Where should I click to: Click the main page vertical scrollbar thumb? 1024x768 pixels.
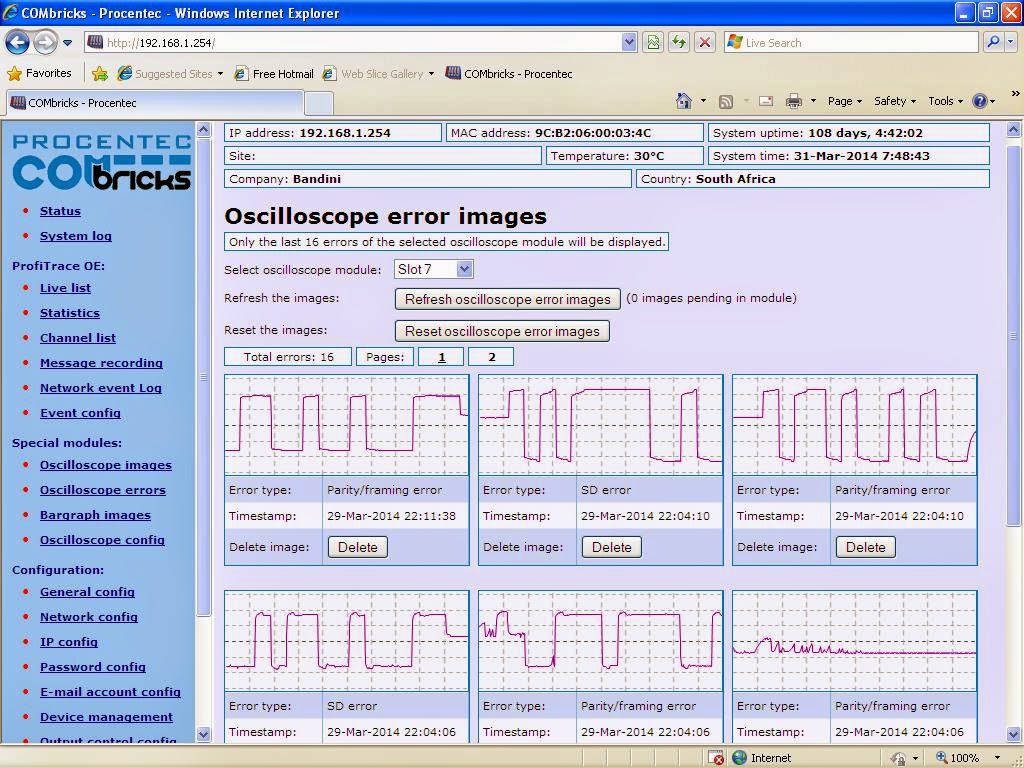1013,336
